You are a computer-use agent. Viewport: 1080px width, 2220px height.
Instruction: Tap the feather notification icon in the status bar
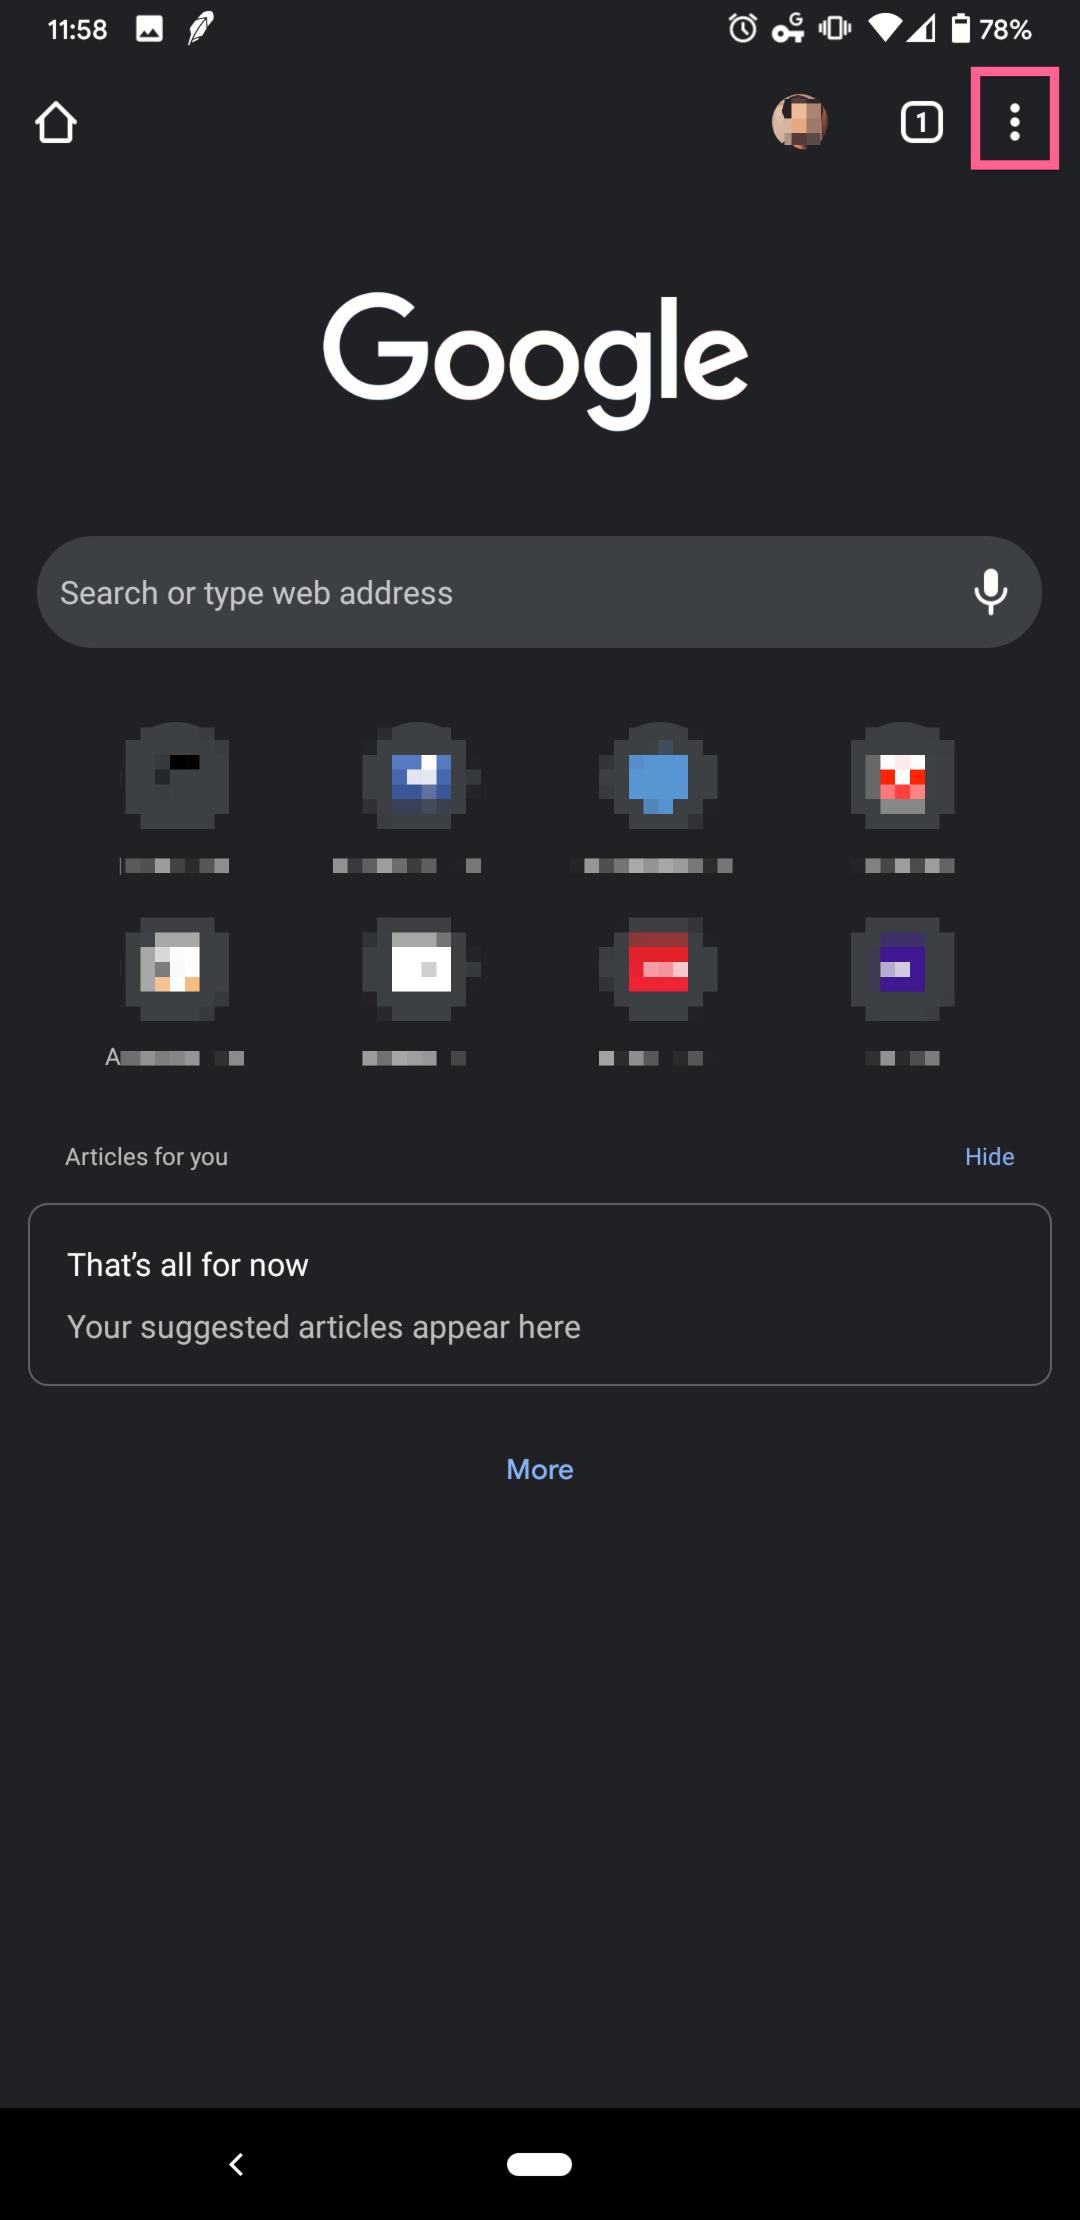pos(200,28)
